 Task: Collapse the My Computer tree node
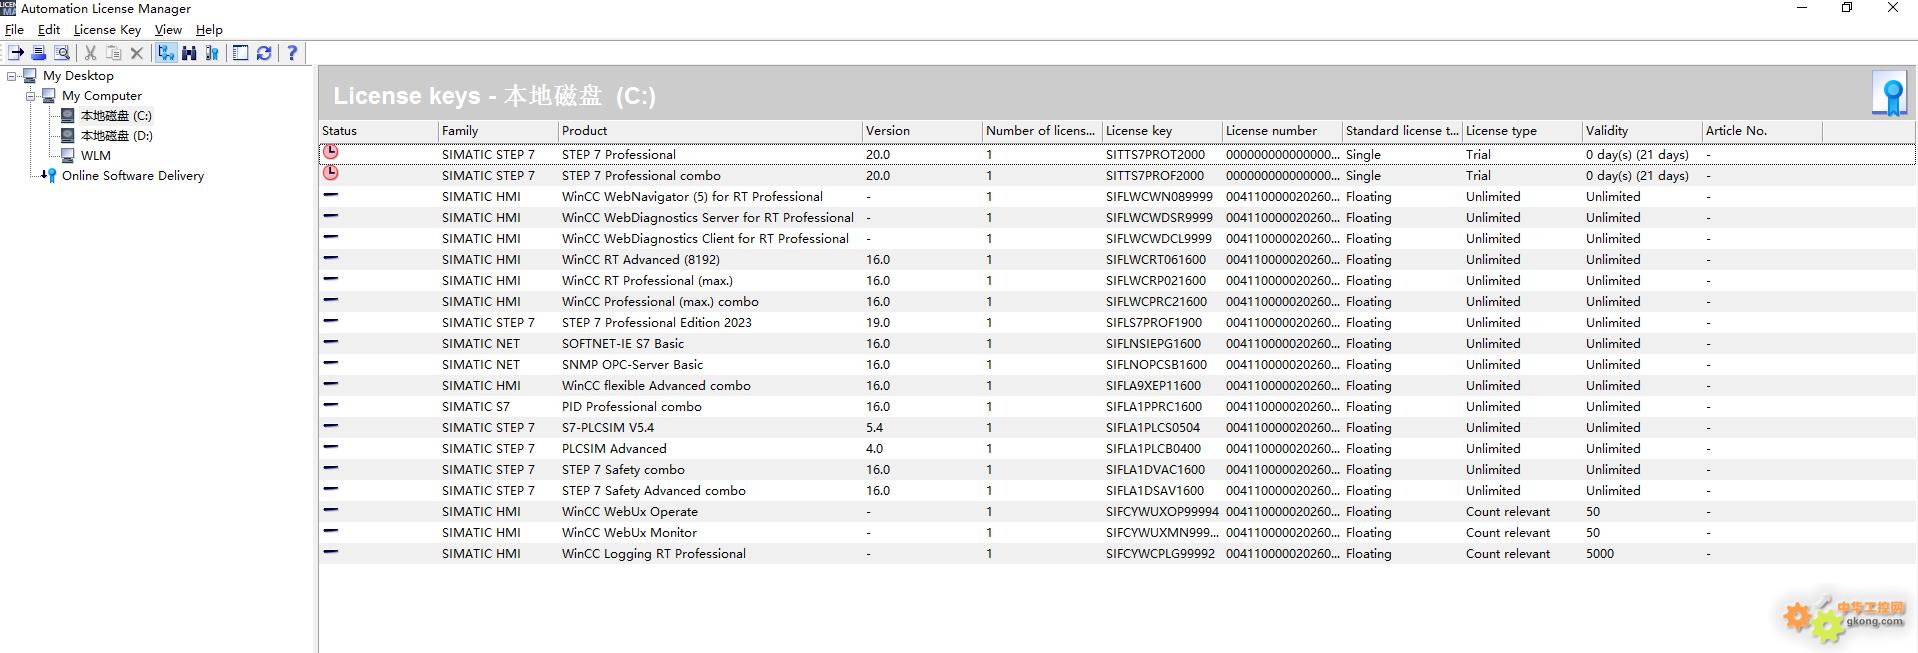[31, 96]
